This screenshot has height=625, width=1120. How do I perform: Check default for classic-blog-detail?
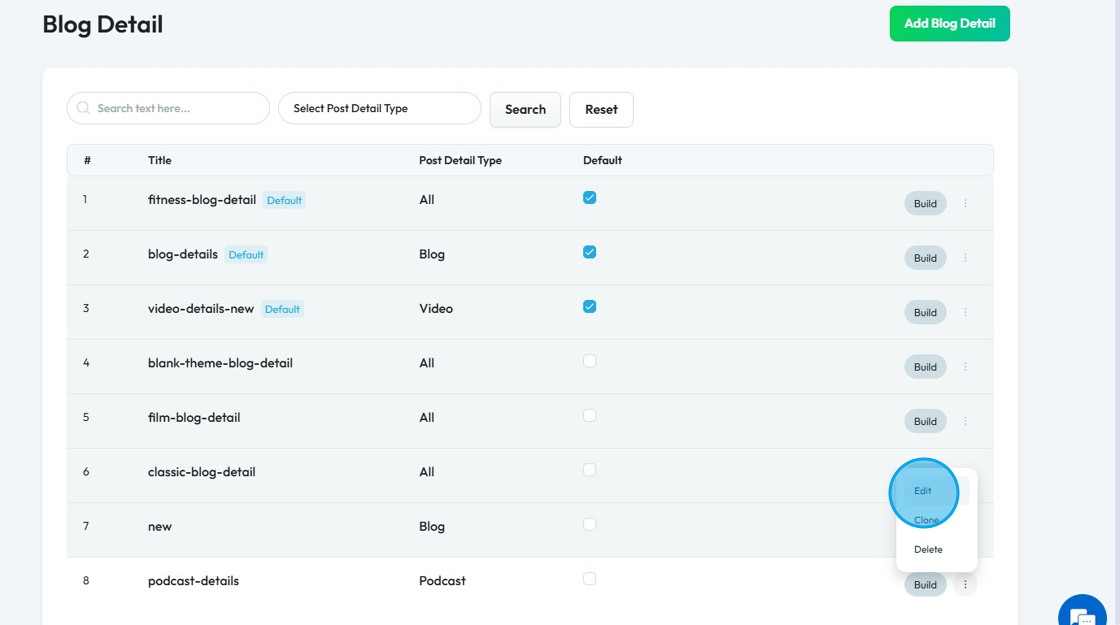589,470
